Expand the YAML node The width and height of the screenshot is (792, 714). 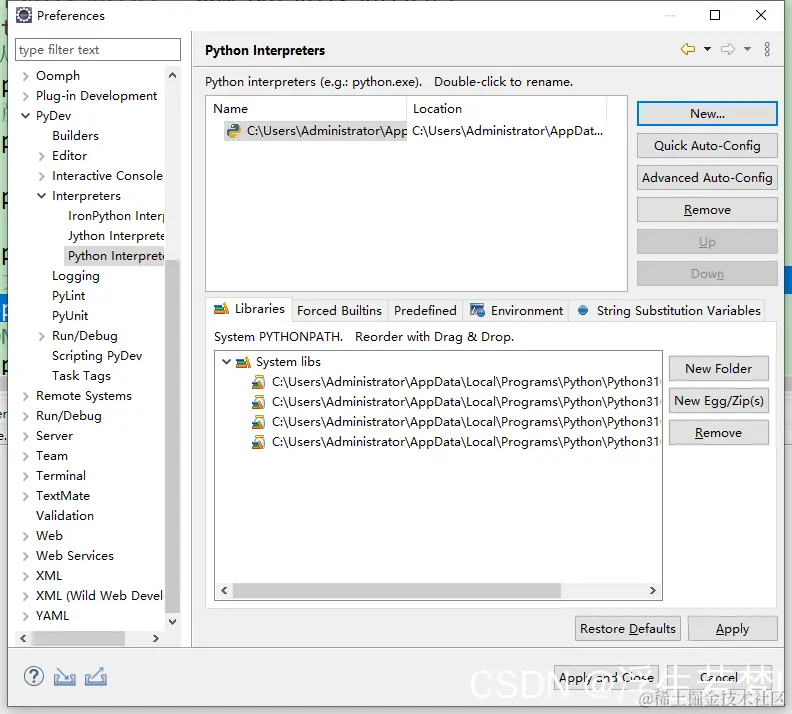pos(25,616)
